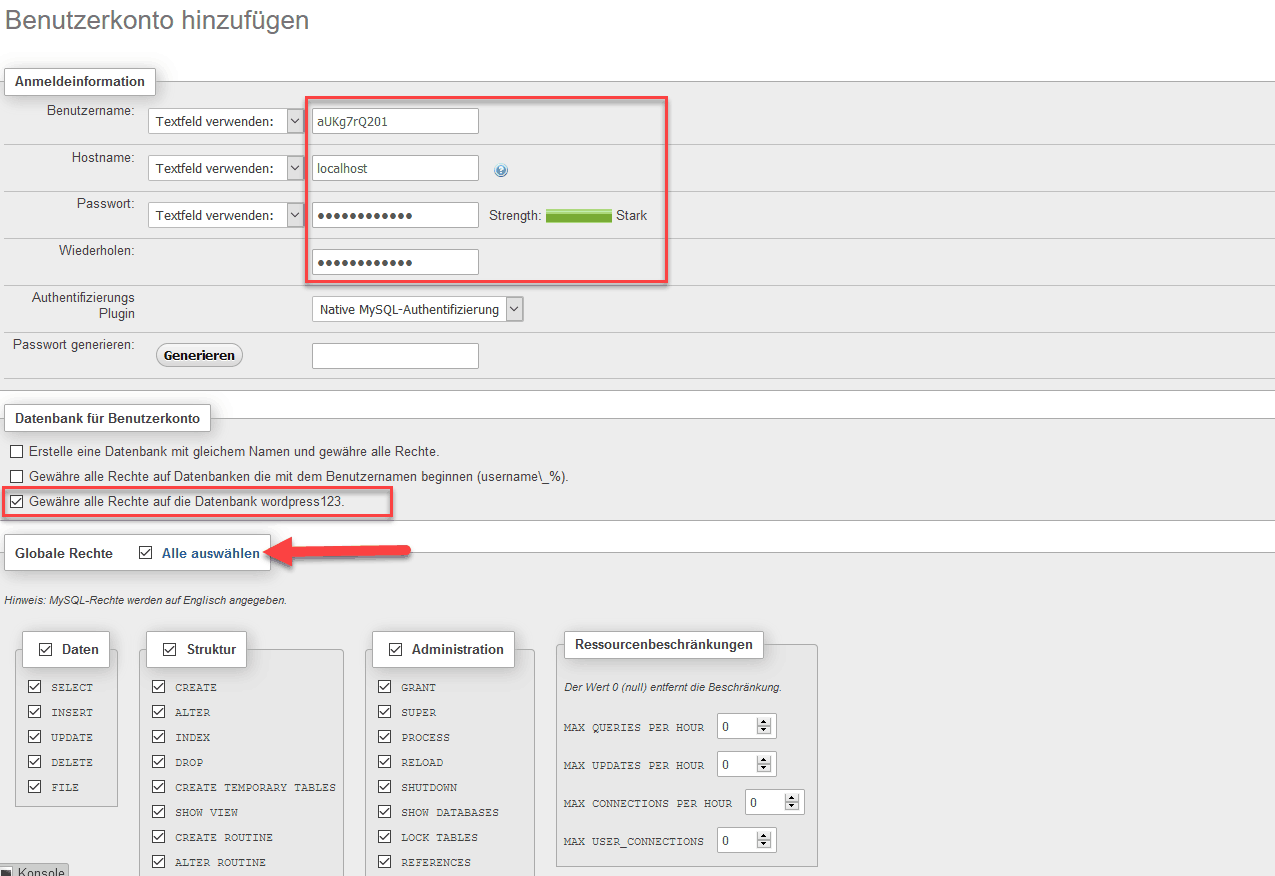Click the Hostname help icon
Viewport: 1275px width, 876px height.
[x=501, y=170]
